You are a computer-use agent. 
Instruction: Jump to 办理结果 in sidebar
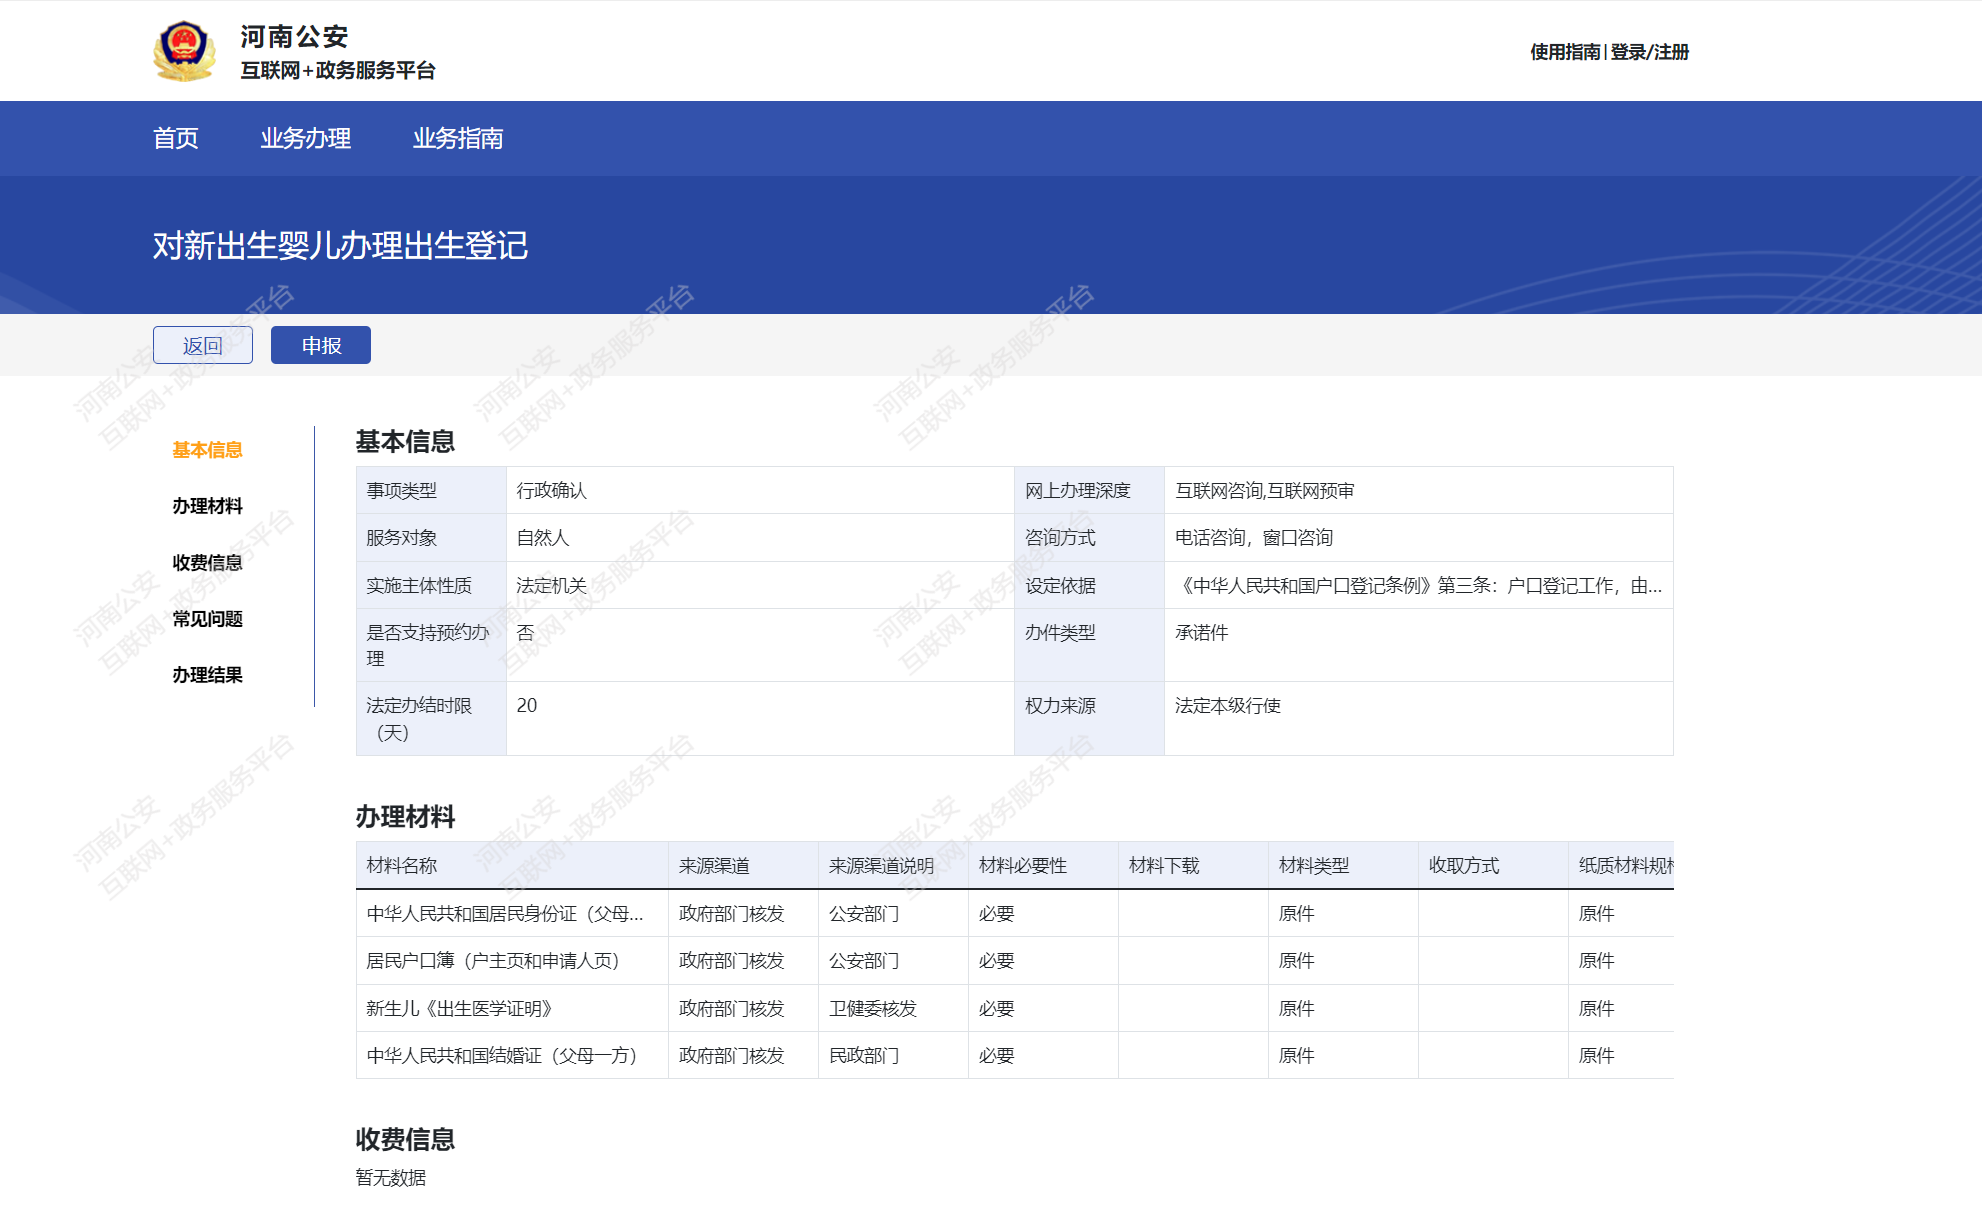pyautogui.click(x=207, y=675)
